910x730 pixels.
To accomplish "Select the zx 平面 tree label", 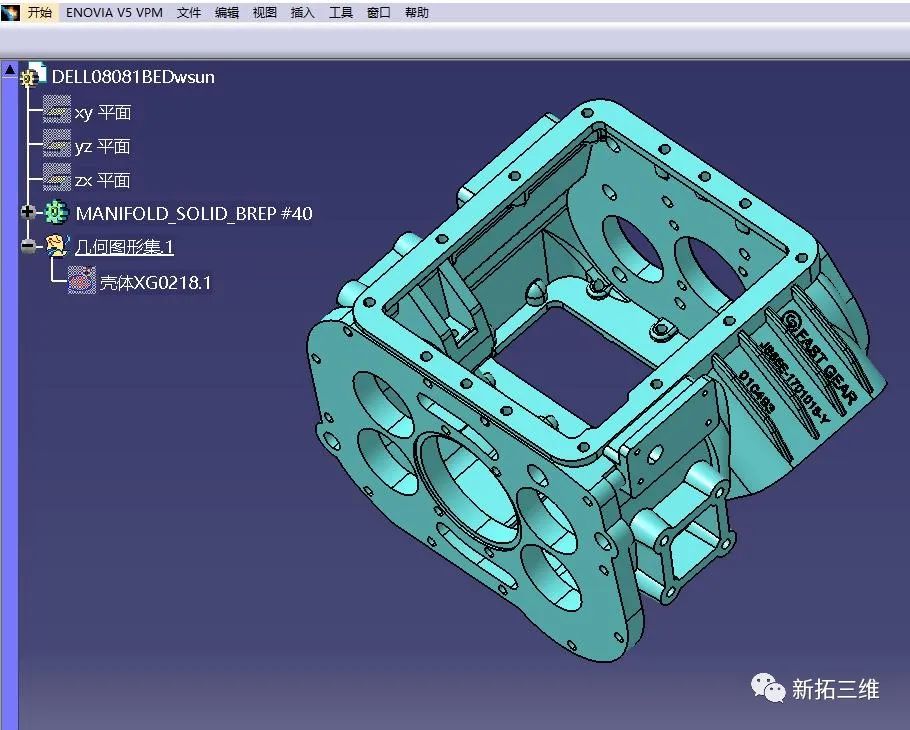I will [x=102, y=180].
